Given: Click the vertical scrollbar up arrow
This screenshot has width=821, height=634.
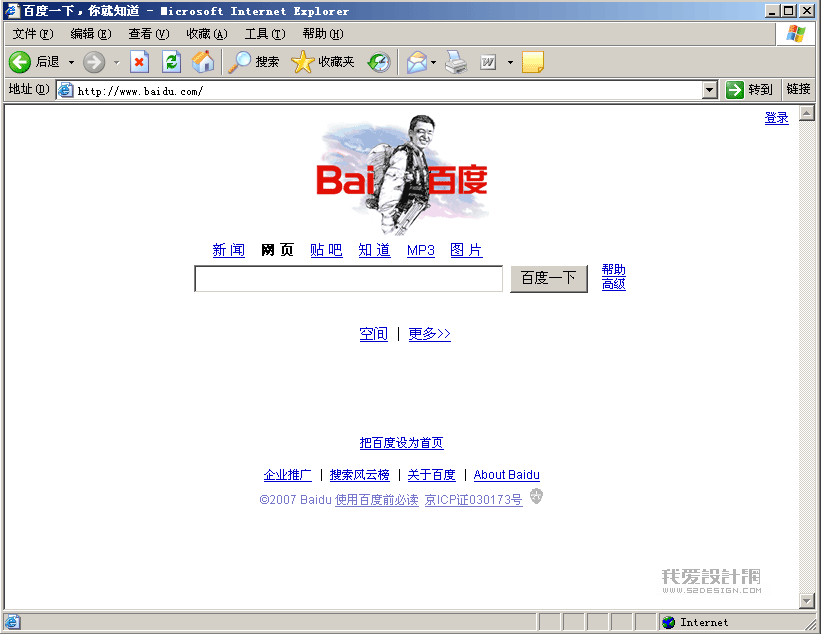Looking at the screenshot, I should tap(807, 113).
